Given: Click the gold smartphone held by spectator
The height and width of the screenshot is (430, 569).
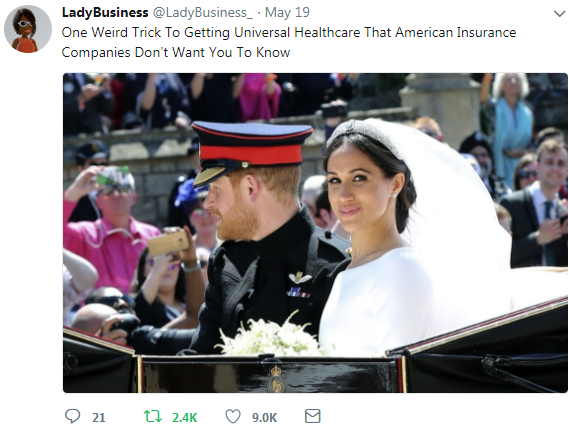Looking at the screenshot, I should pyautogui.click(x=168, y=242).
